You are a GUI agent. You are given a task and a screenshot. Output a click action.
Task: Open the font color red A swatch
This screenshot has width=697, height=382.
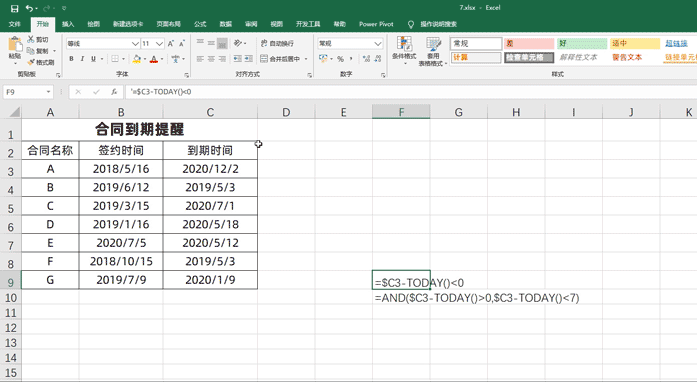click(x=154, y=59)
